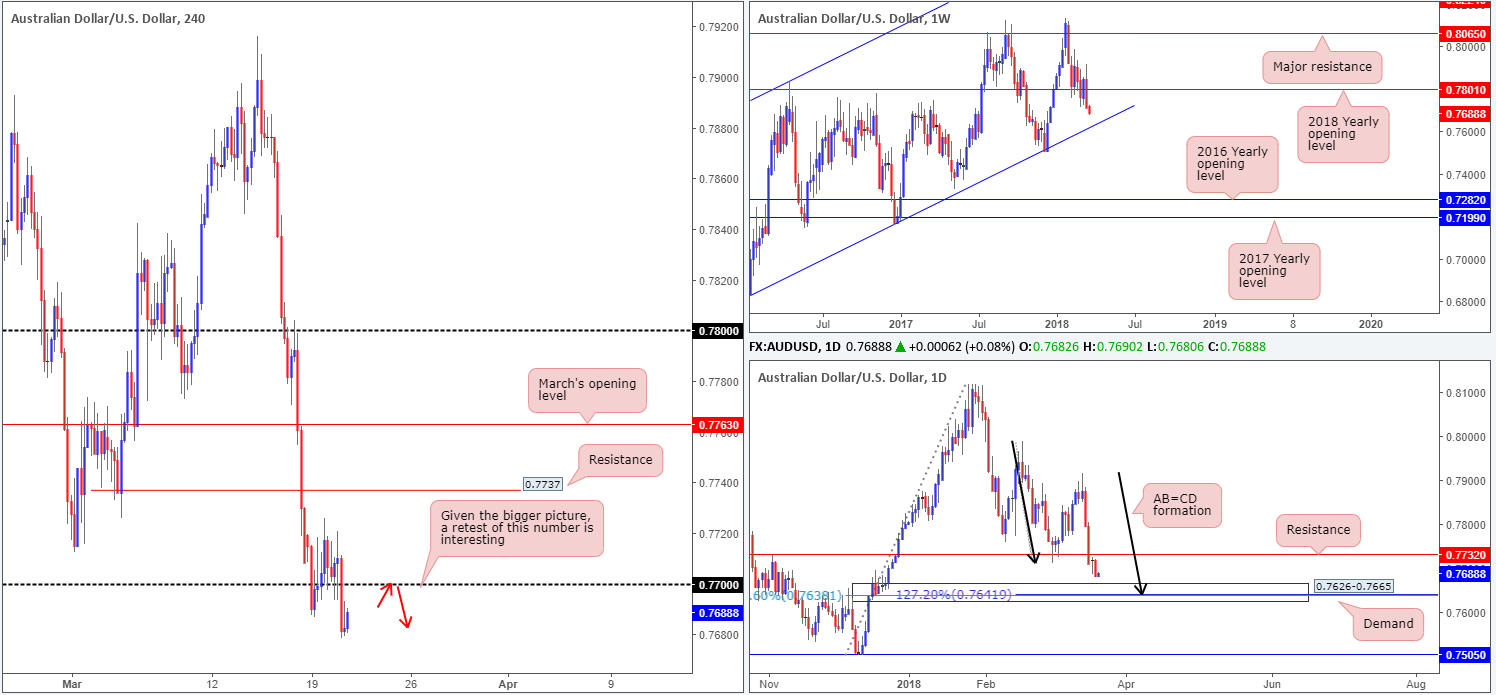Click the 'Aug' date on daily axis
This screenshot has height=695, width=1496.
coord(1415,684)
